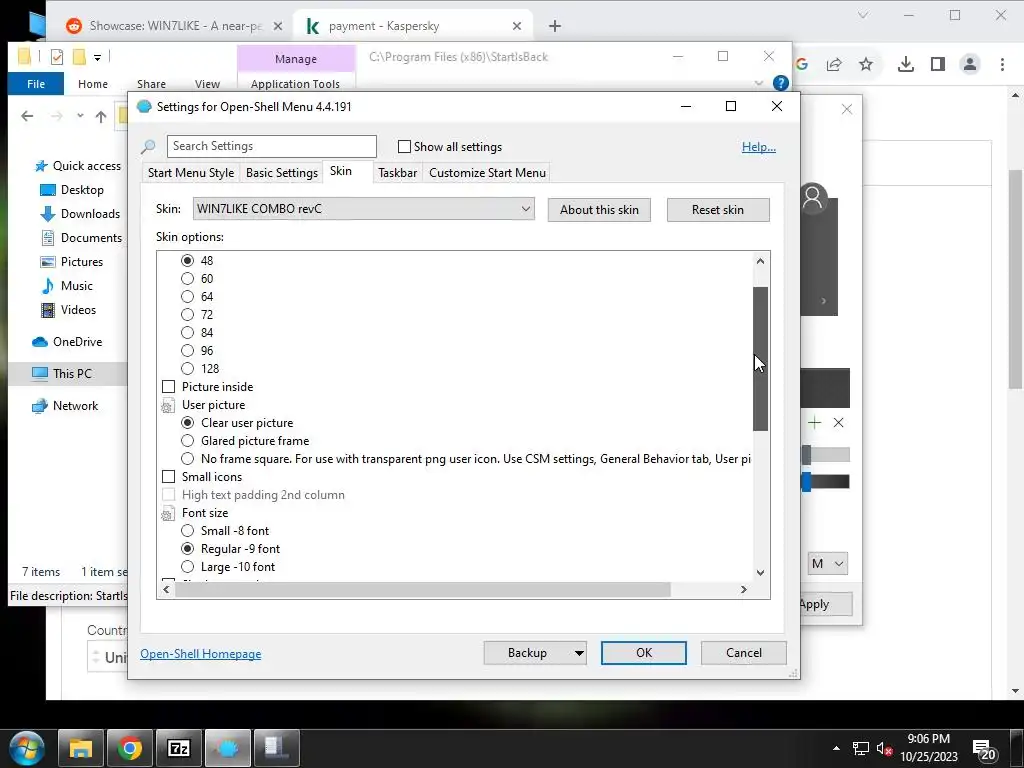Open the Explorer Home ribbon tab
Screen dimensions: 1024x768
(x=93, y=84)
